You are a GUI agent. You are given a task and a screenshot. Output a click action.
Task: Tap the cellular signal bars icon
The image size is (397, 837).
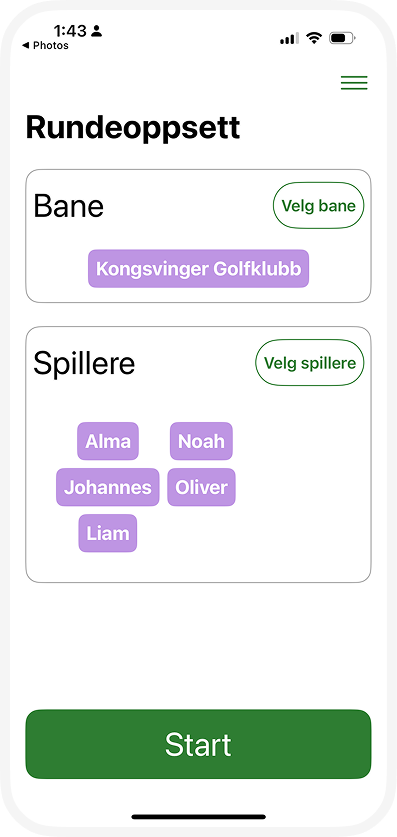click(289, 38)
